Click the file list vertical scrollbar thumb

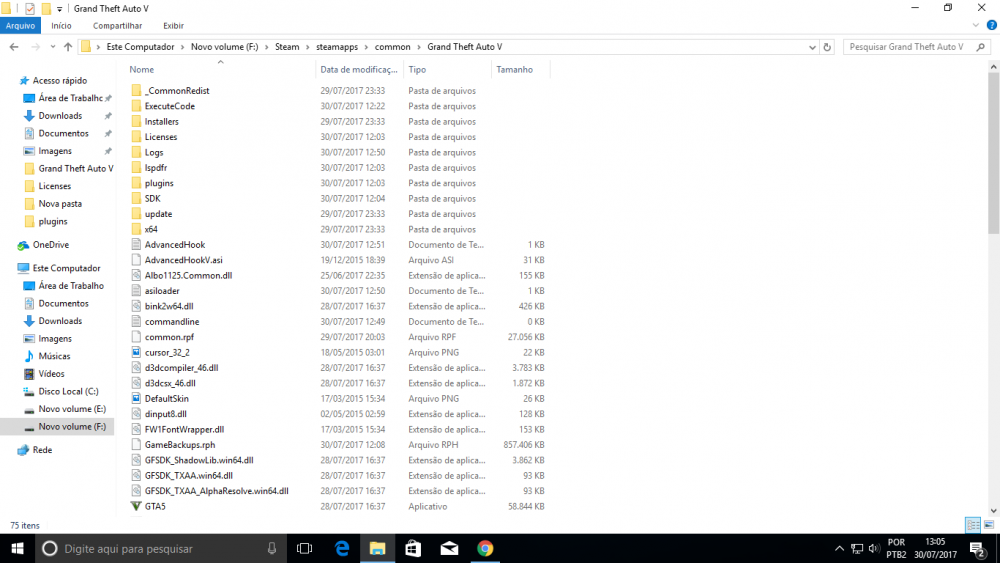click(x=993, y=153)
